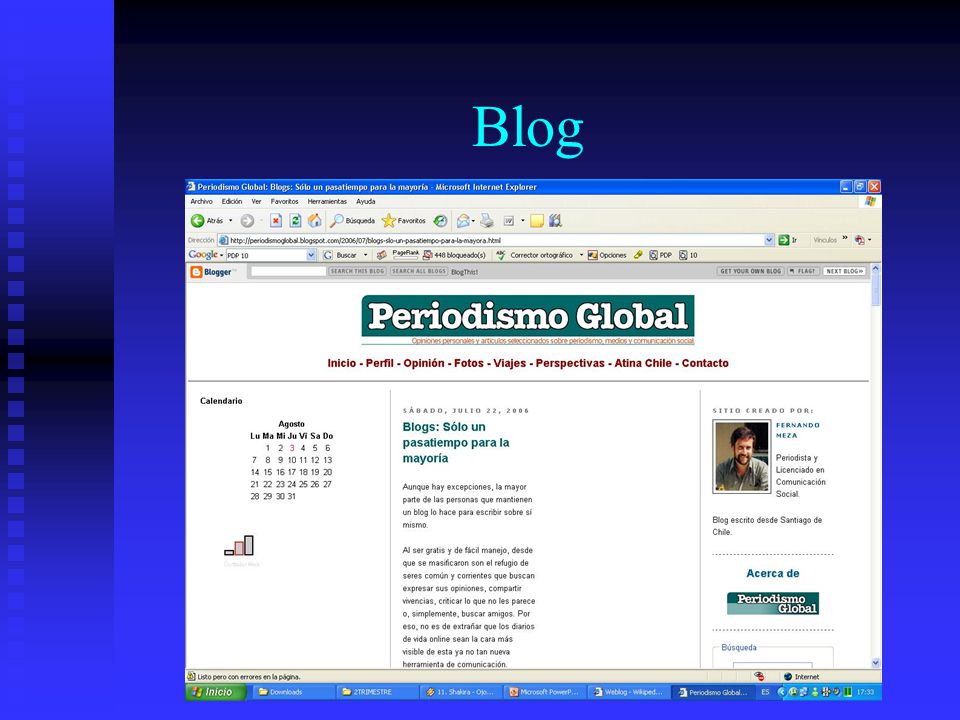
Task: Switch to the Weblog - Wikipedia taskbar window
Action: (629, 692)
